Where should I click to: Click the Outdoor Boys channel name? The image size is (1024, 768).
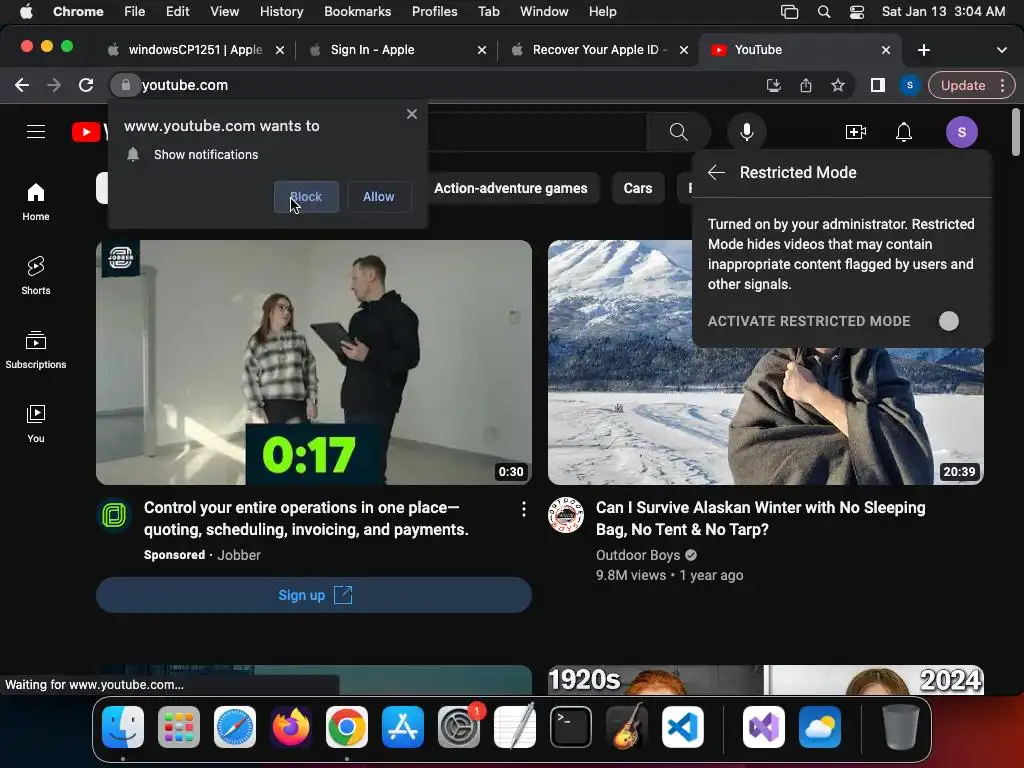(638, 555)
